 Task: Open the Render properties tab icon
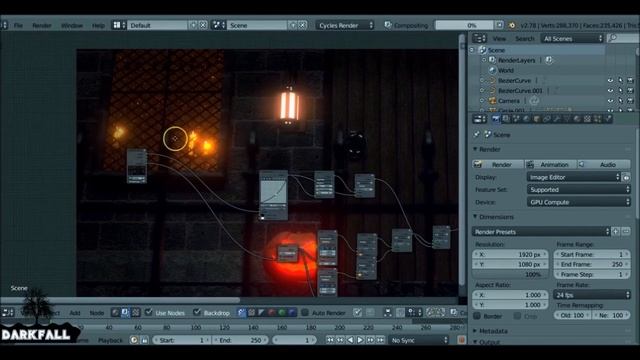point(496,119)
